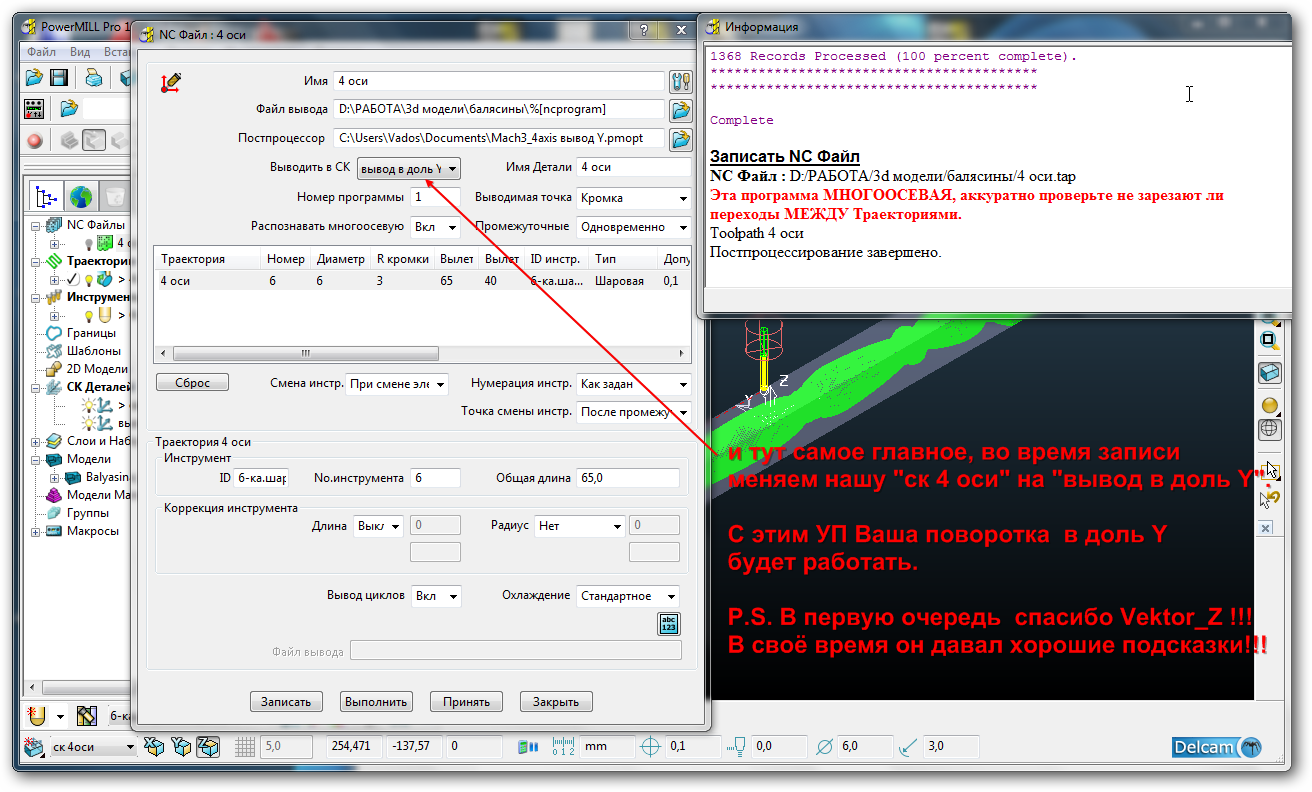Open the globe browser tab in explorer pane

coord(80,195)
